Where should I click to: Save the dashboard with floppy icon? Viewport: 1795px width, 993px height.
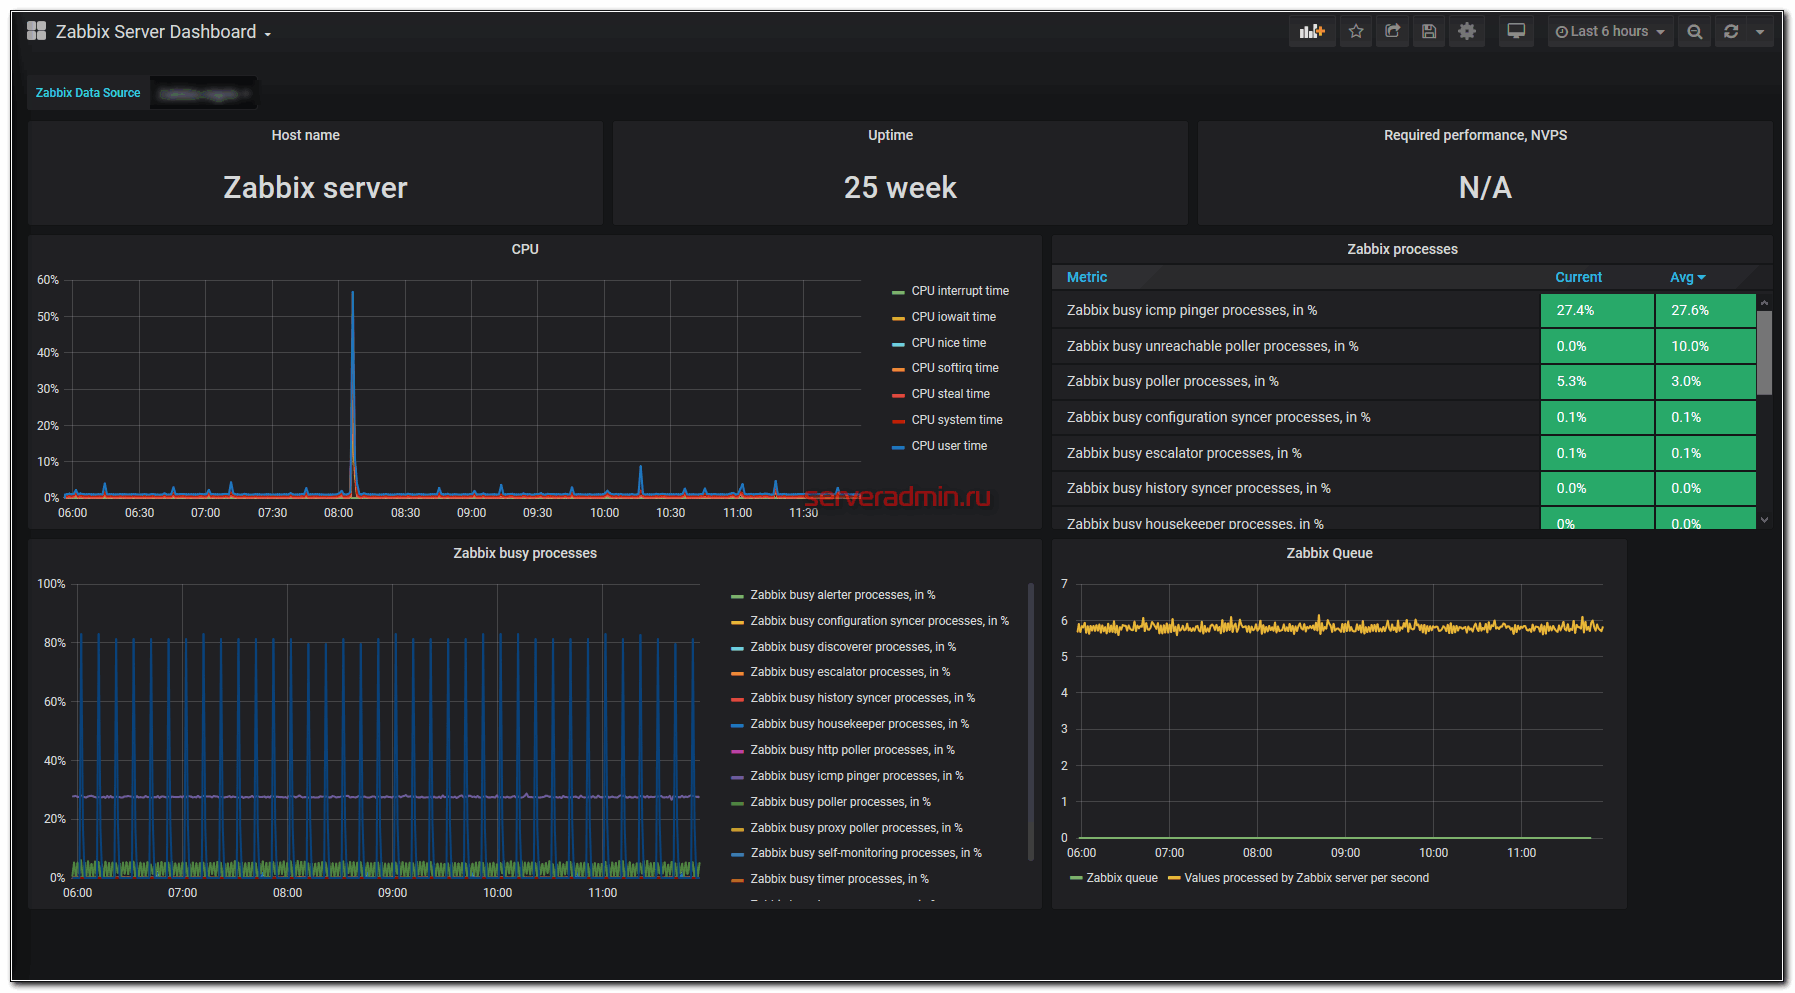coord(1429,32)
